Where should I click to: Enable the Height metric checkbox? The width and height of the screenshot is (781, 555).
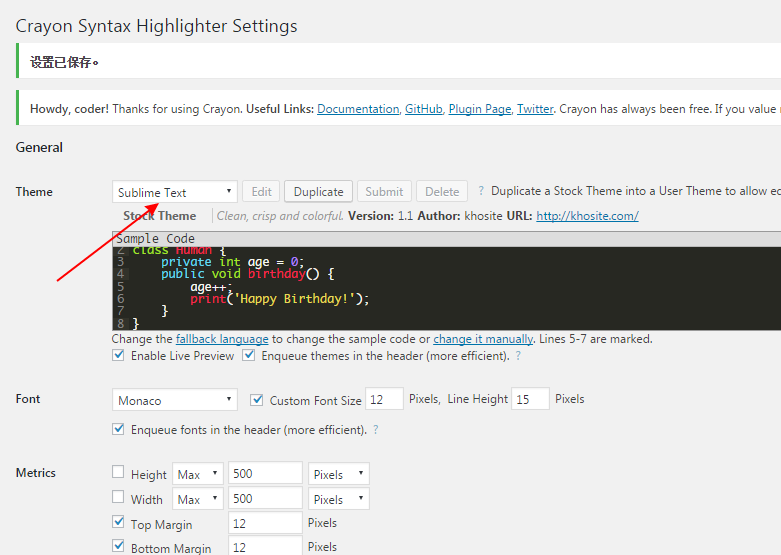pos(119,473)
